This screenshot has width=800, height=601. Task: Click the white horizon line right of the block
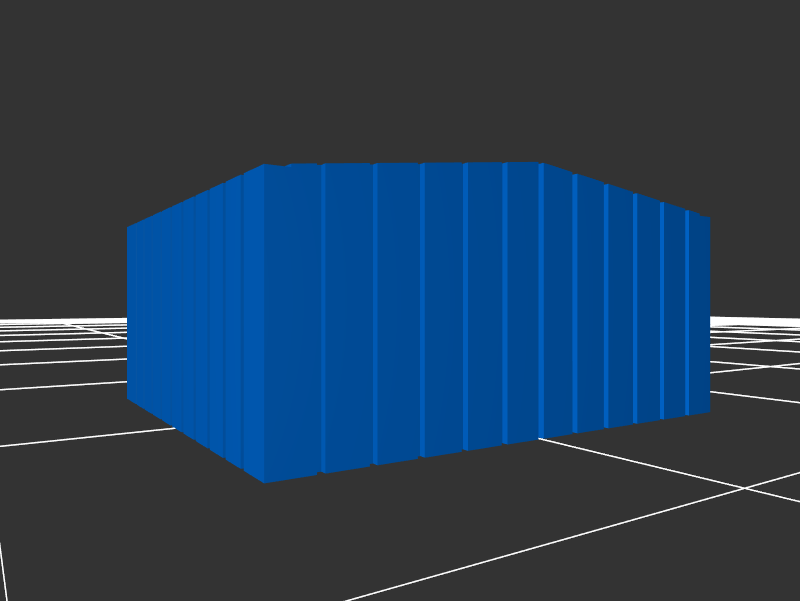pos(755,321)
